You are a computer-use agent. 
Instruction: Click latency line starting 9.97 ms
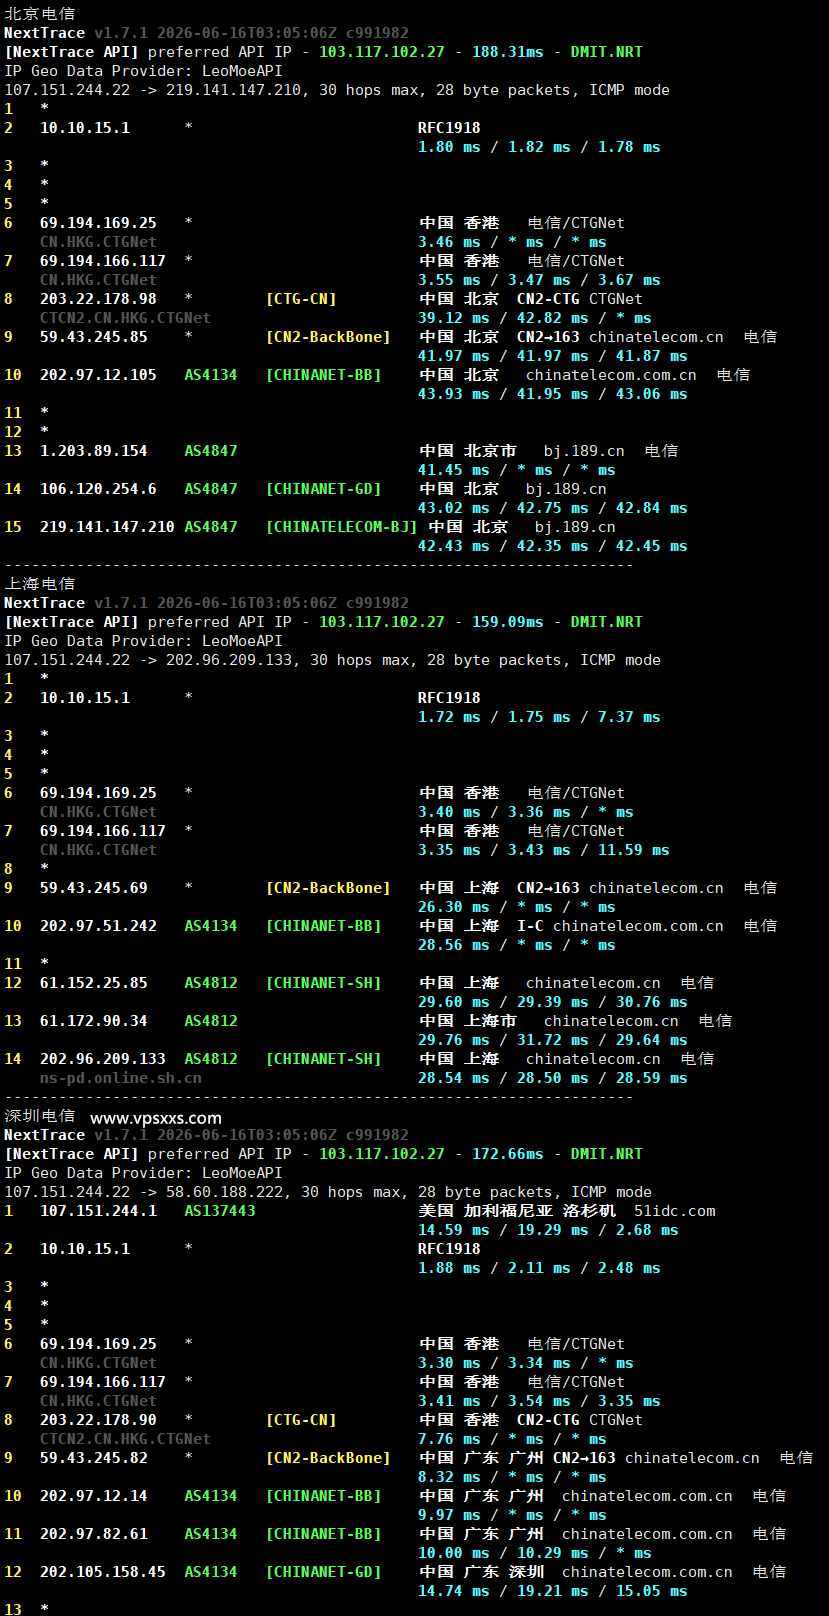512,1515
